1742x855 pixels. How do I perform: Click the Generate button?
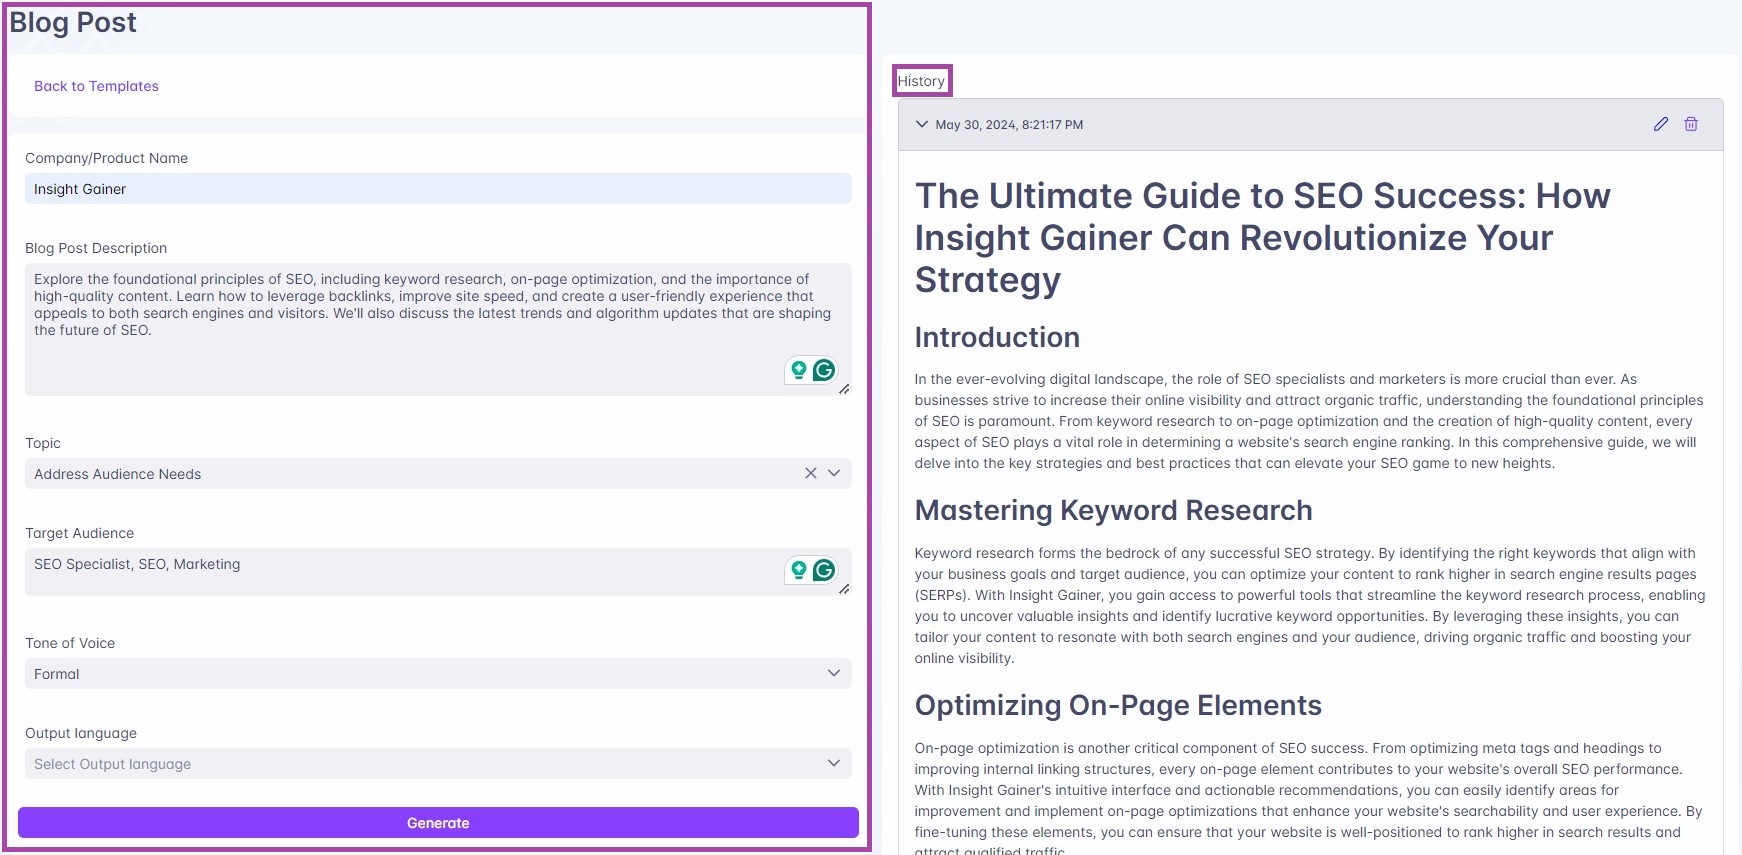(438, 823)
